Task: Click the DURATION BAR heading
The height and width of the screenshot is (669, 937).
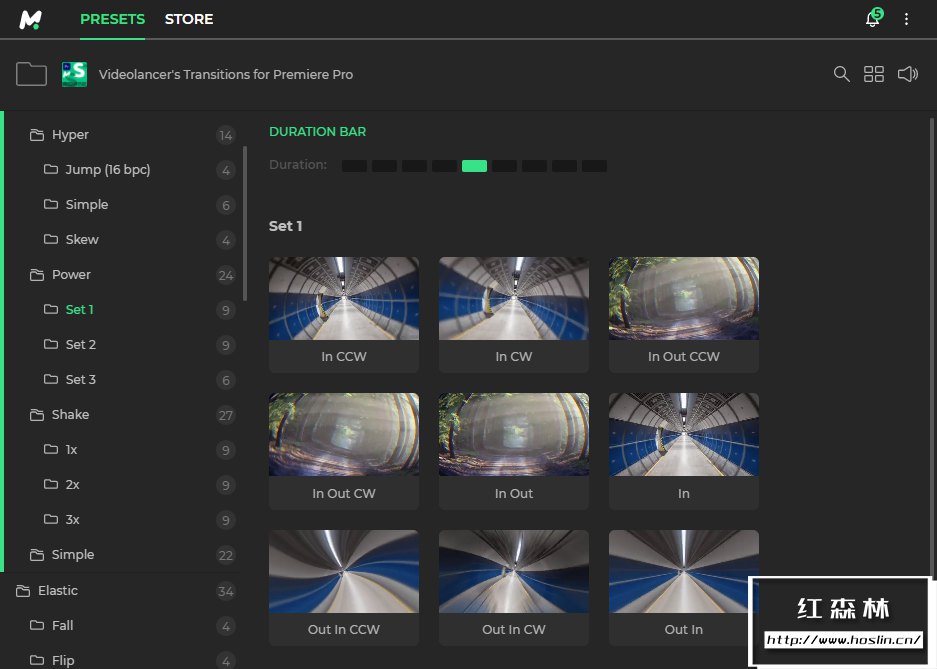Action: pyautogui.click(x=317, y=131)
